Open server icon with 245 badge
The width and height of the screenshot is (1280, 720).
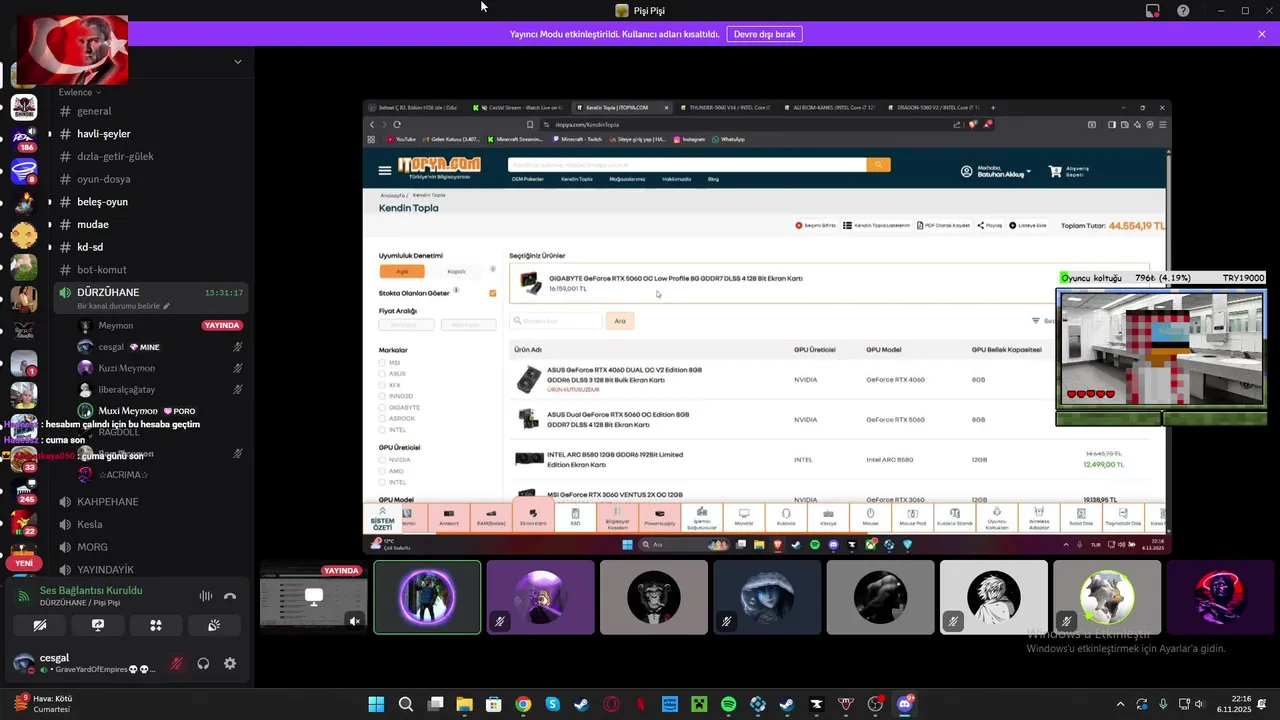click(x=24, y=490)
